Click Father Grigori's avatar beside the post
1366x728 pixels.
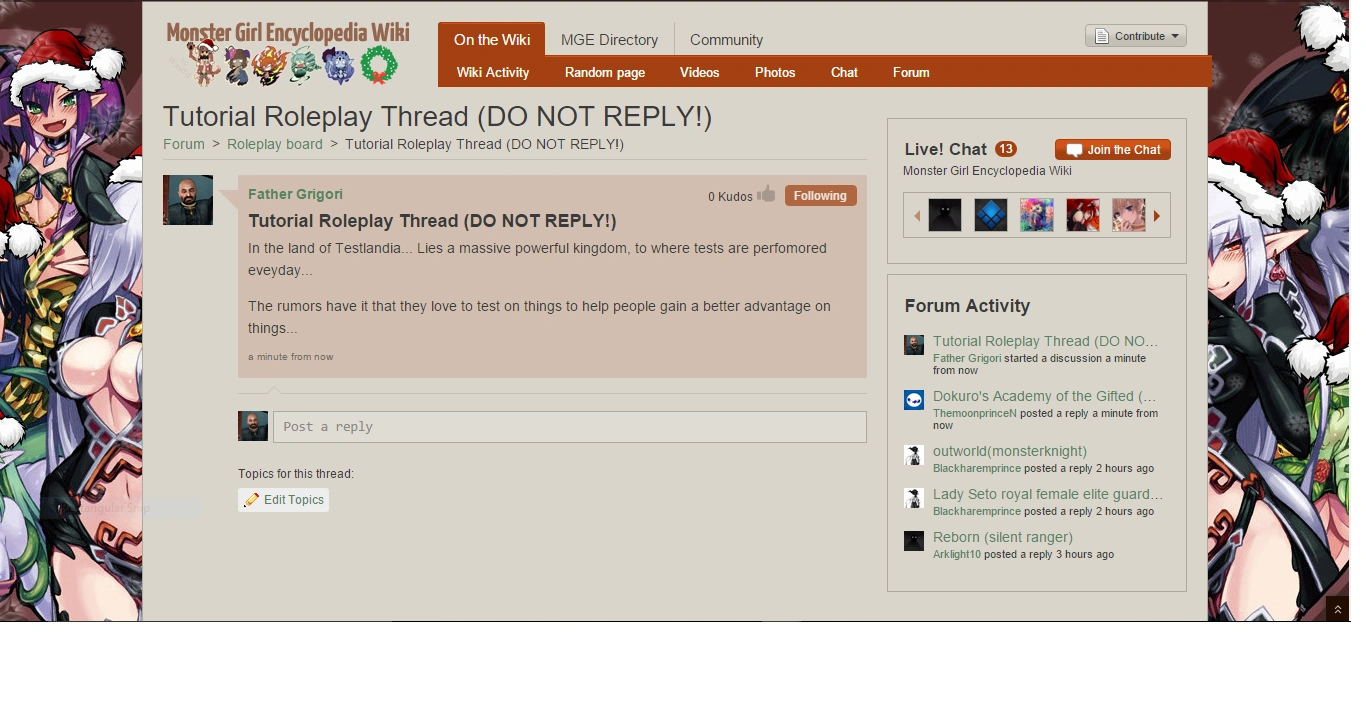point(188,200)
